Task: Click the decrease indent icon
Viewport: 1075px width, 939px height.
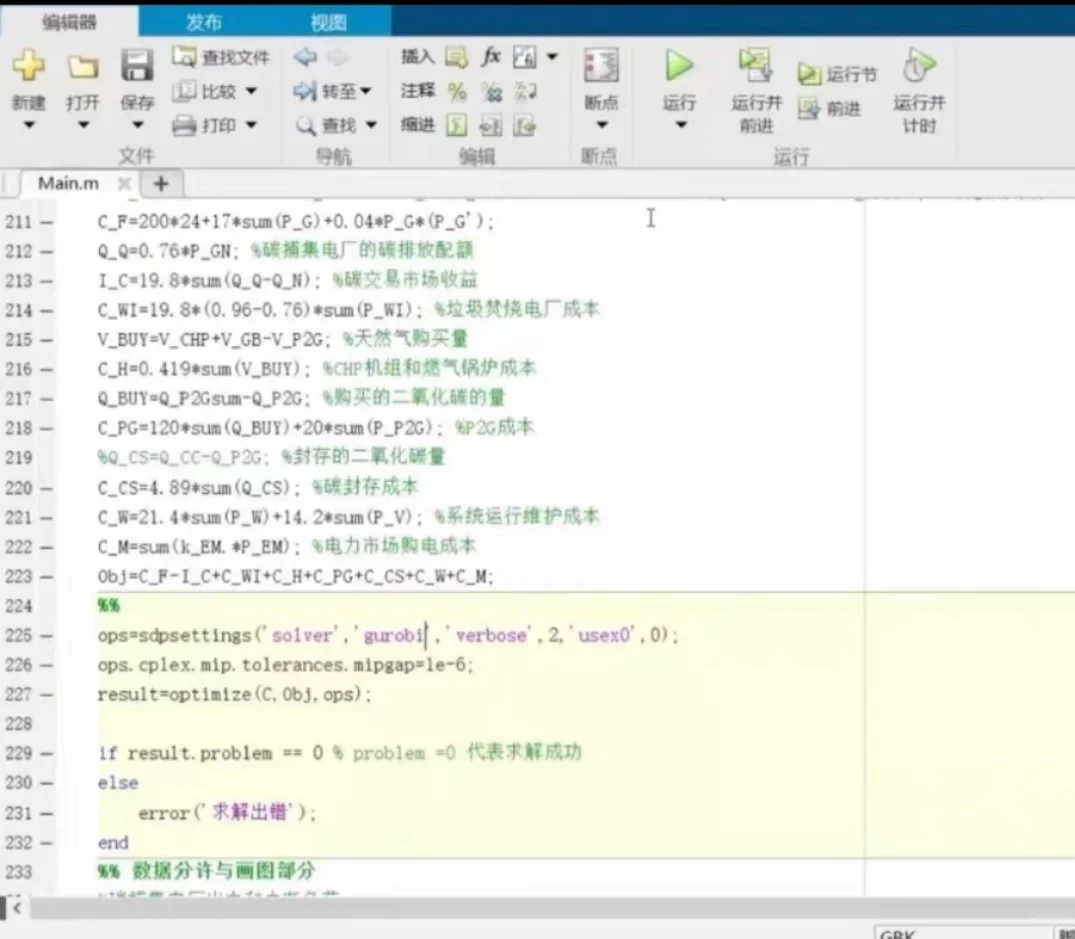Action: click(x=524, y=125)
